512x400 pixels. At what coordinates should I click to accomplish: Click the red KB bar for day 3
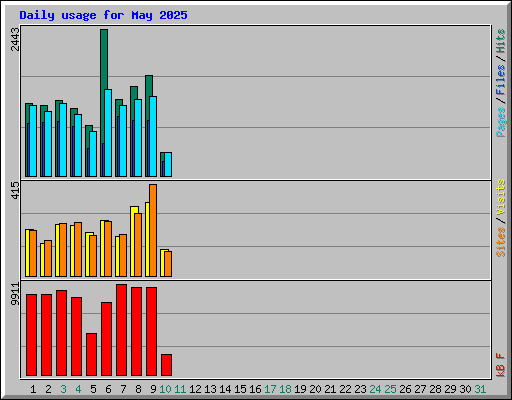click(62, 333)
